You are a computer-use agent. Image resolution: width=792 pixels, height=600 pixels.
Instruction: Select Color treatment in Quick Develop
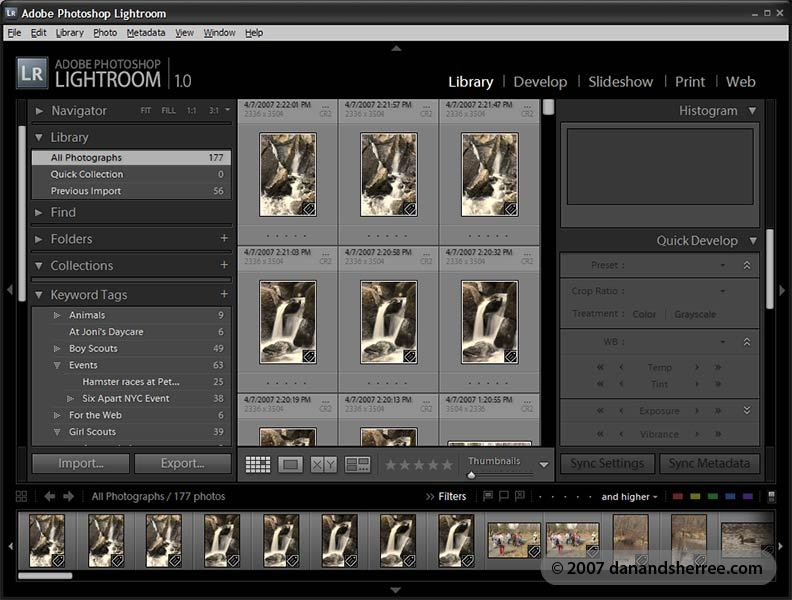pos(644,314)
